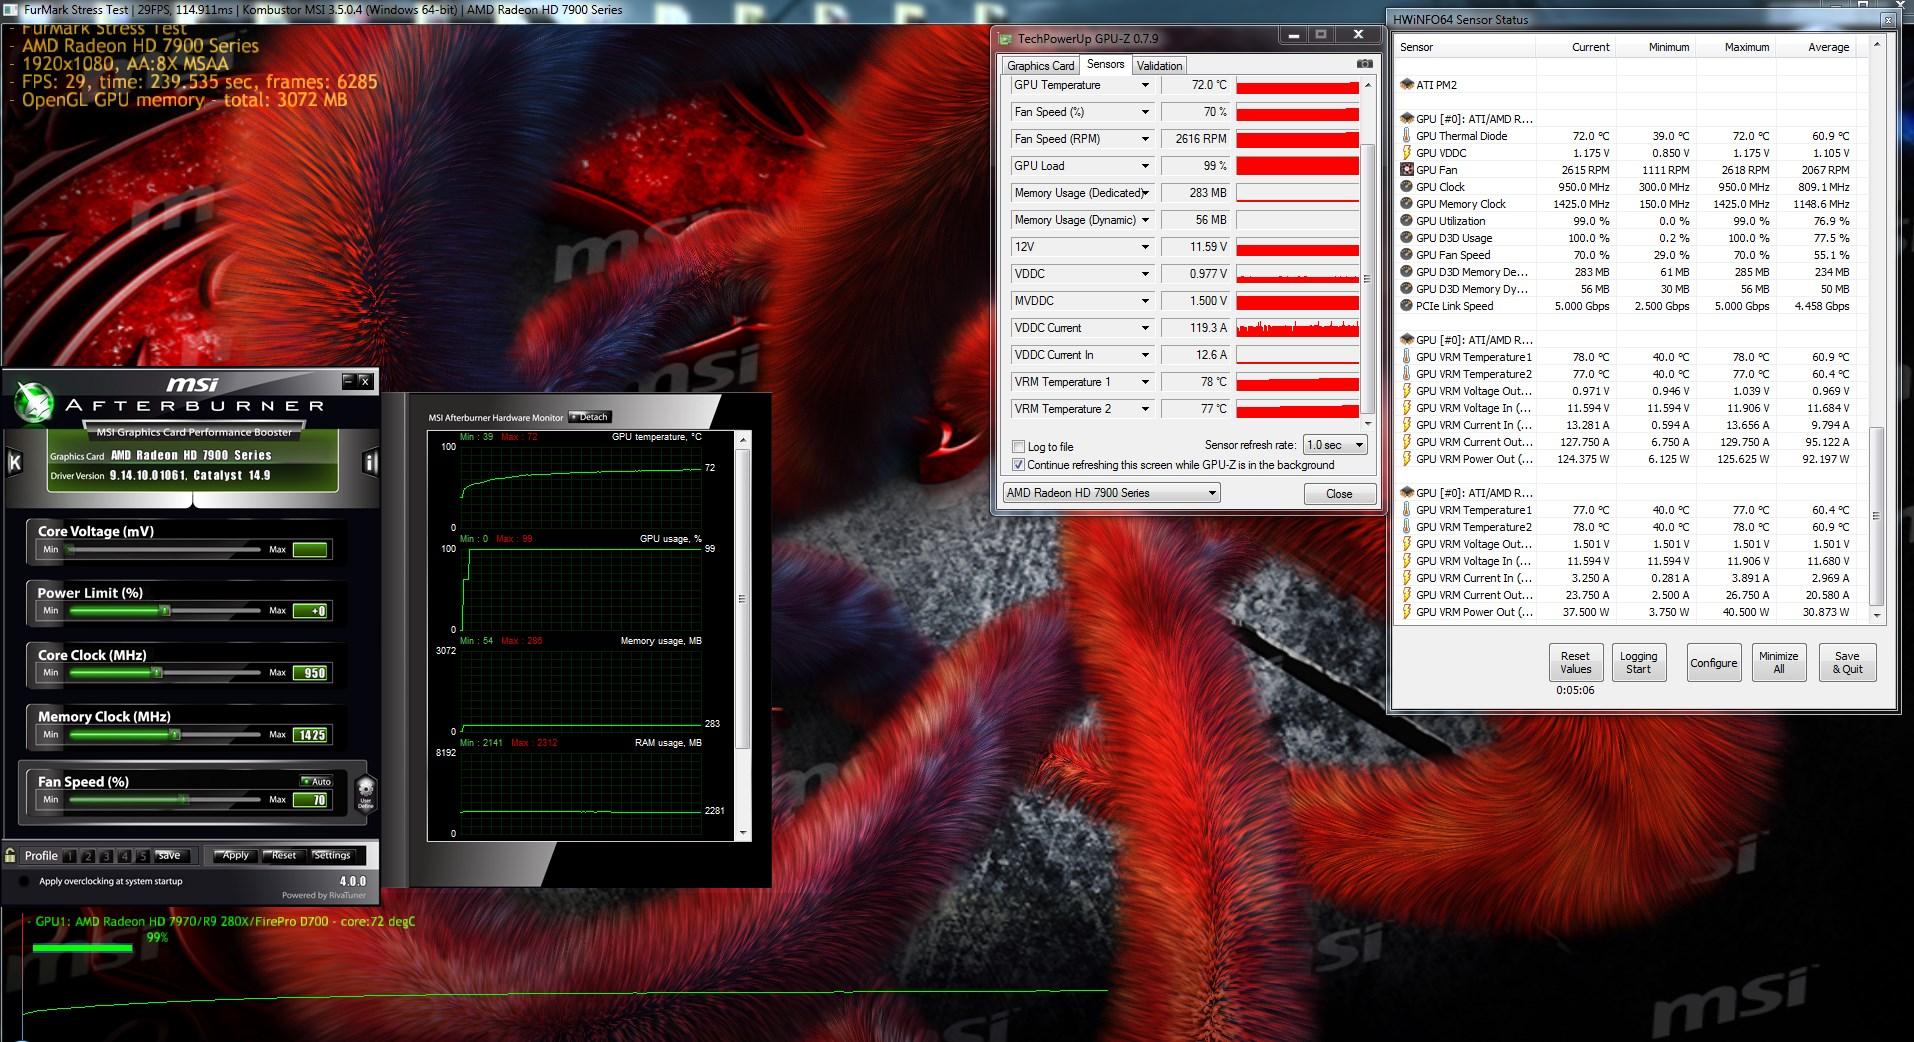
Task: Click the GPU D3D Memory Dedicated gauge icon
Action: coord(1406,272)
